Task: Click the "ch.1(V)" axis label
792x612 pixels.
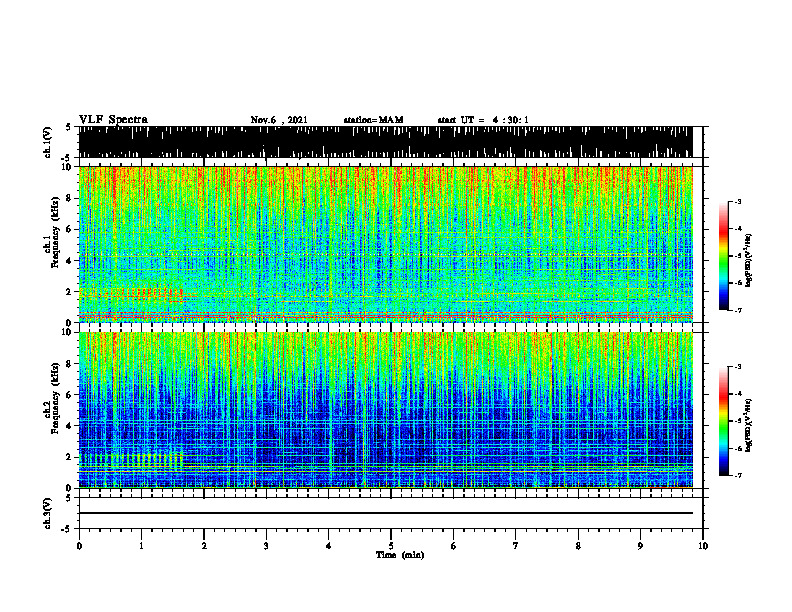Action: pyautogui.click(x=48, y=142)
